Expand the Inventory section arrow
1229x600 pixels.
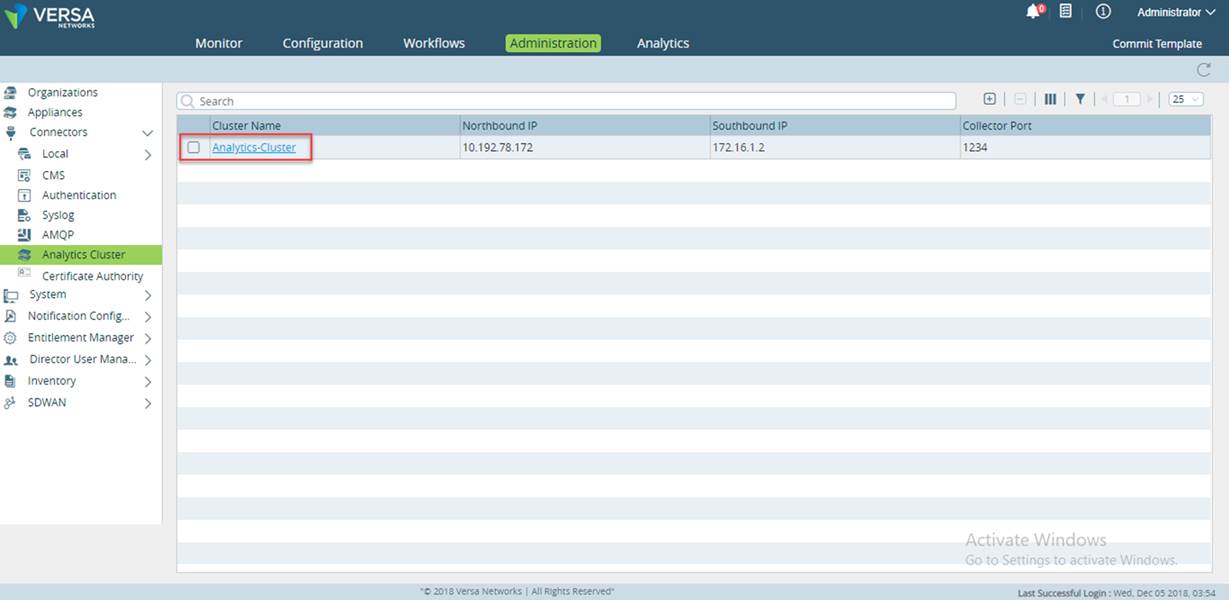[148, 382]
